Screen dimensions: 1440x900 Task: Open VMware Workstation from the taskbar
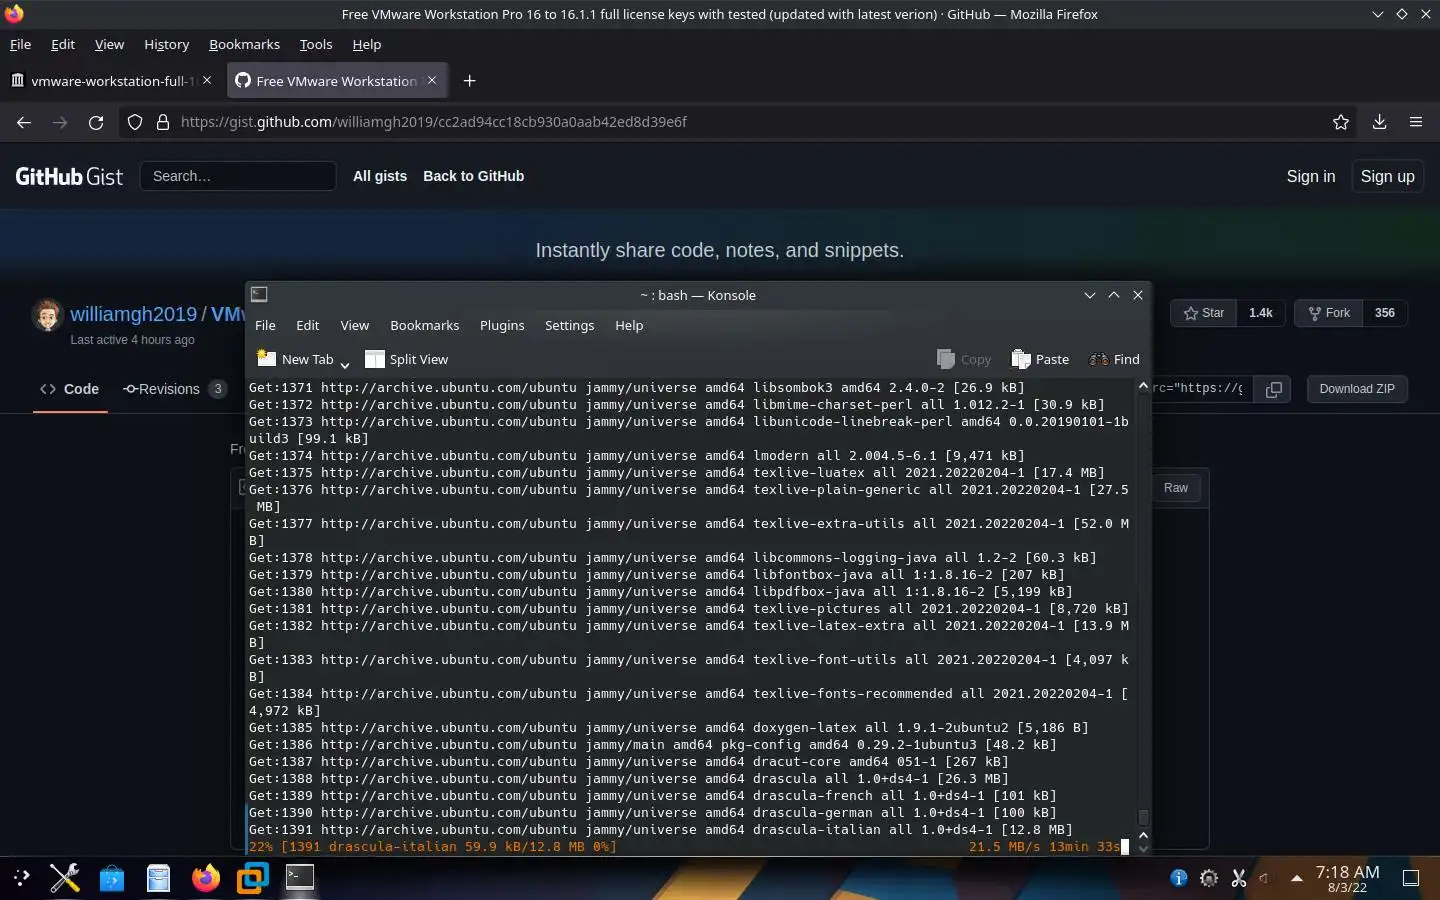[252, 878]
